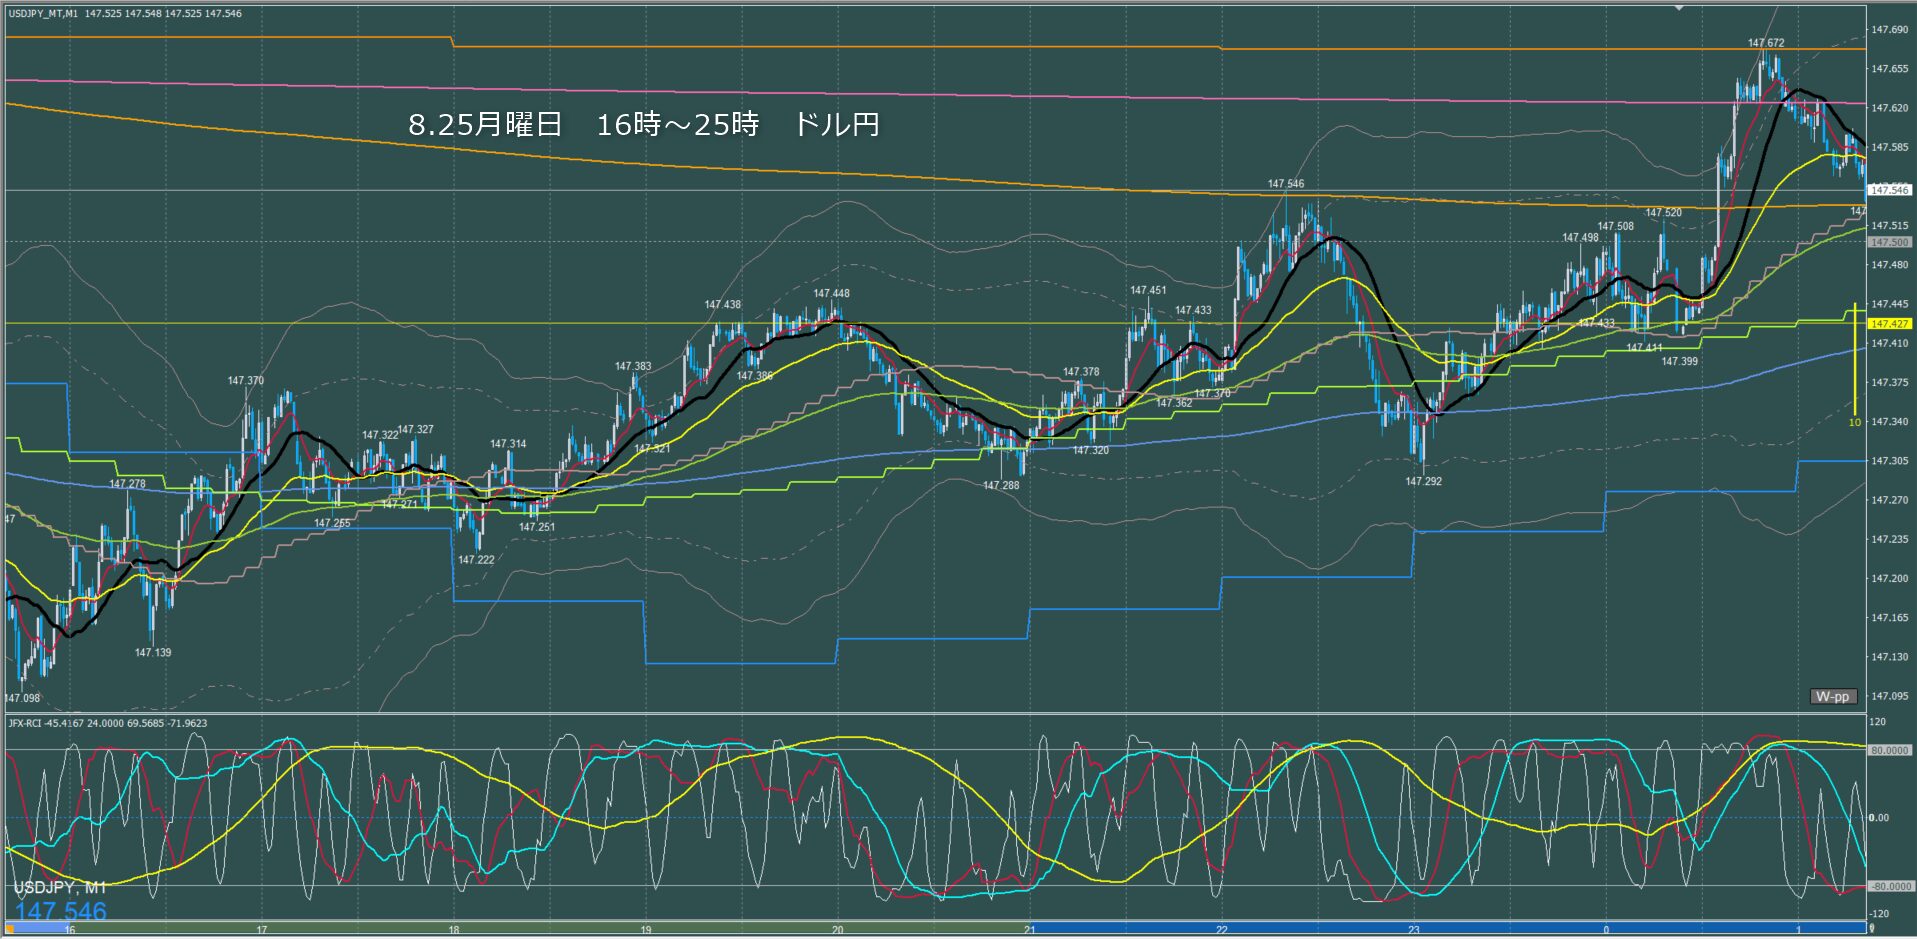
Task: Click the yellow vertical bar labeled 10
Action: (1855, 360)
